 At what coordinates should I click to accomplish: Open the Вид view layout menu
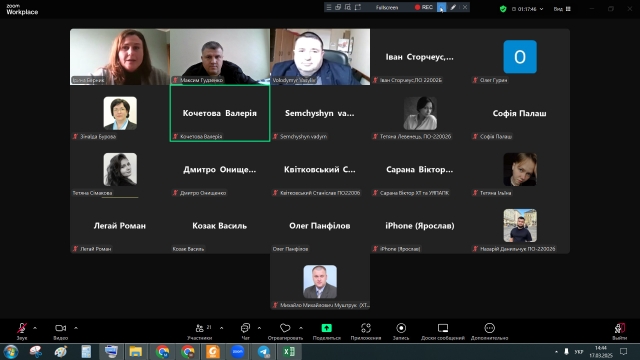pyautogui.click(x=562, y=9)
